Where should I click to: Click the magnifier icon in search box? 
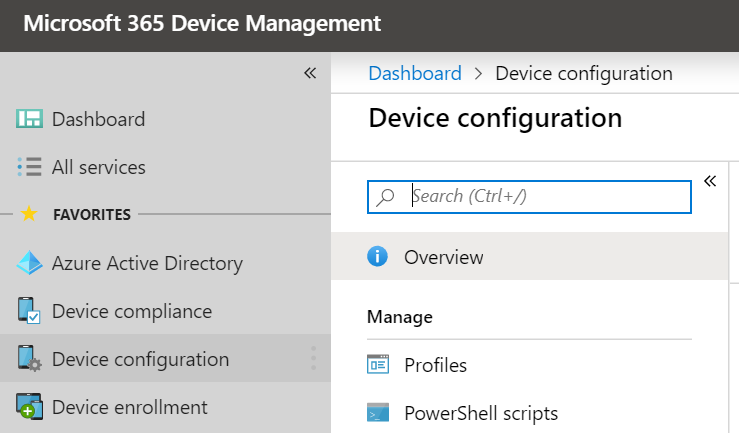click(385, 197)
